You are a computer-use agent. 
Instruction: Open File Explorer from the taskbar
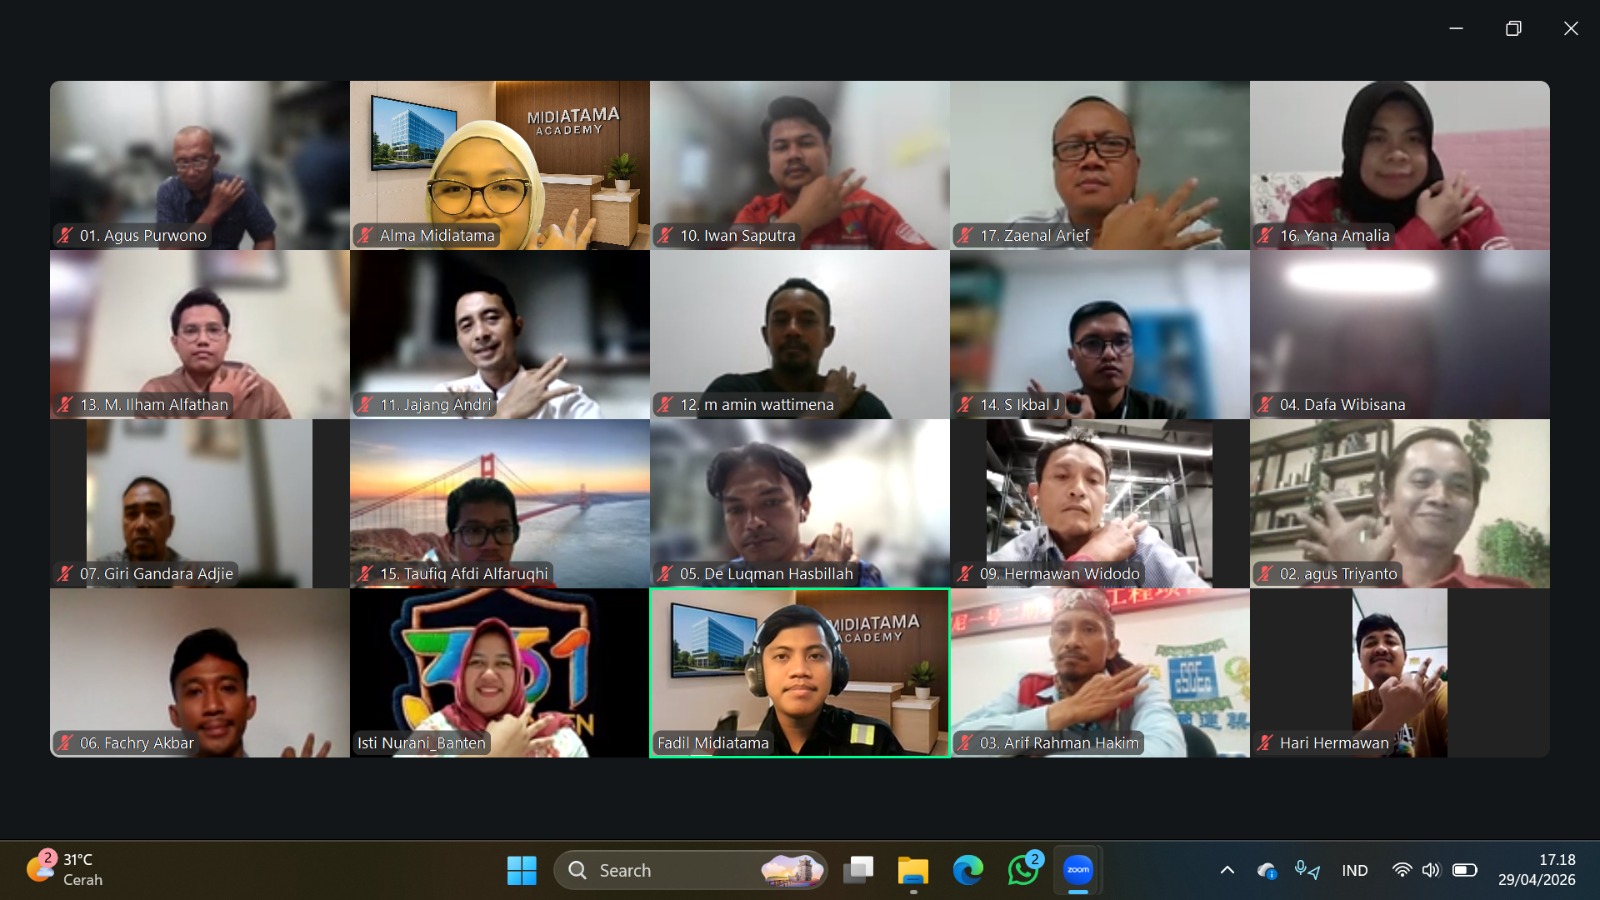[912, 870]
